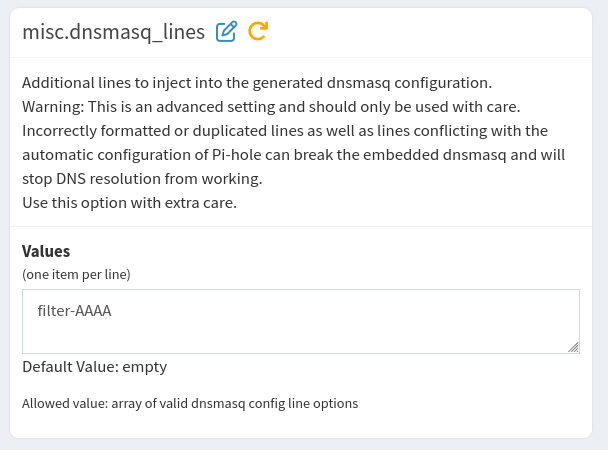Click 'automatic configuration' phrase in warning text
Image resolution: width=608 pixels, height=450 pixels.
pyautogui.click(x=107, y=155)
